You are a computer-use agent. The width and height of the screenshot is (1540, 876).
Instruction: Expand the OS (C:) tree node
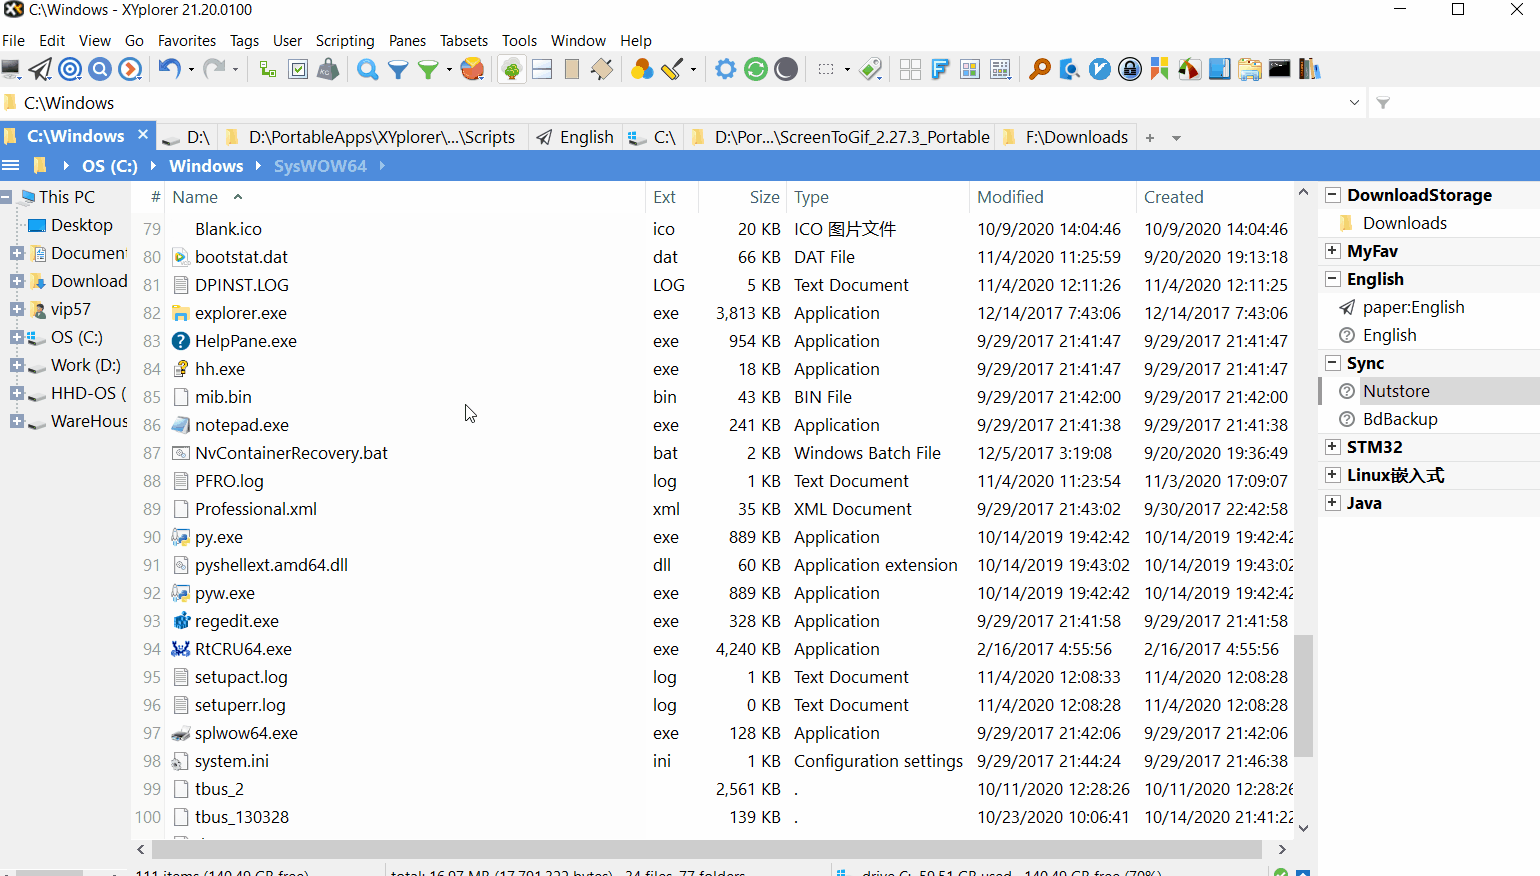pyautogui.click(x=16, y=337)
